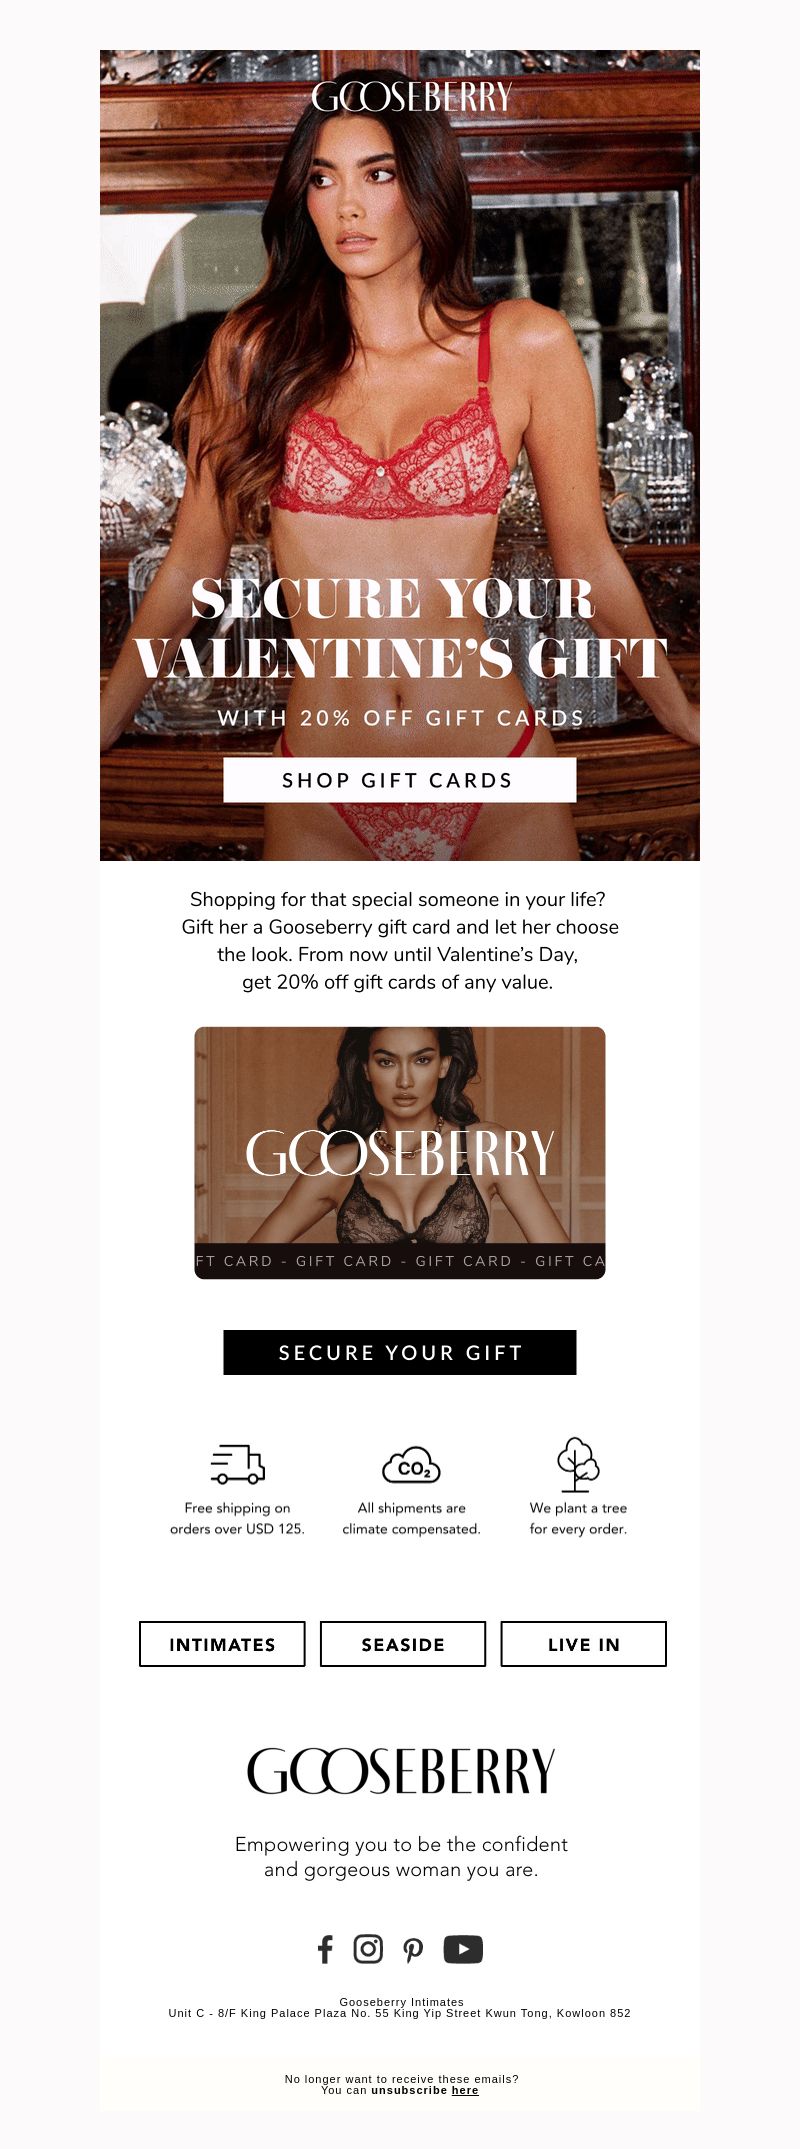800x2149 pixels.
Task: Click 'Free shipping on orders over USD 125' text
Action: click(237, 1518)
